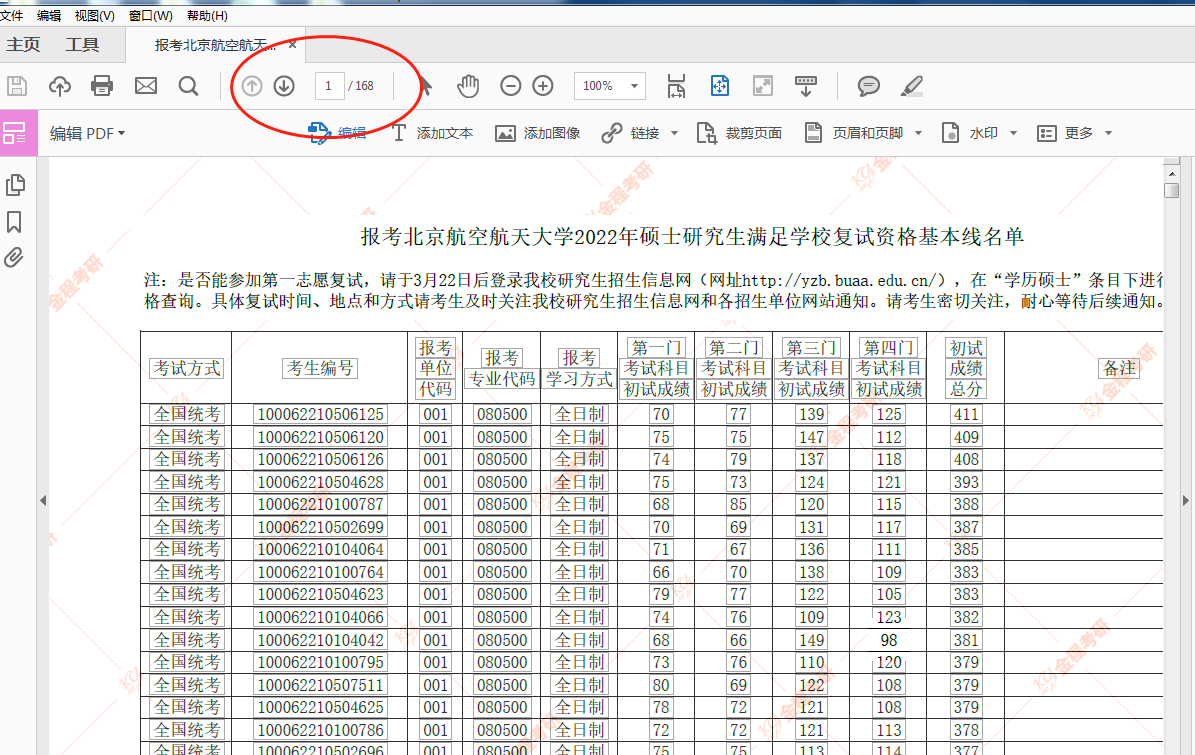Expand the 编辑 PDF dropdown
The image size is (1195, 755).
[87, 133]
